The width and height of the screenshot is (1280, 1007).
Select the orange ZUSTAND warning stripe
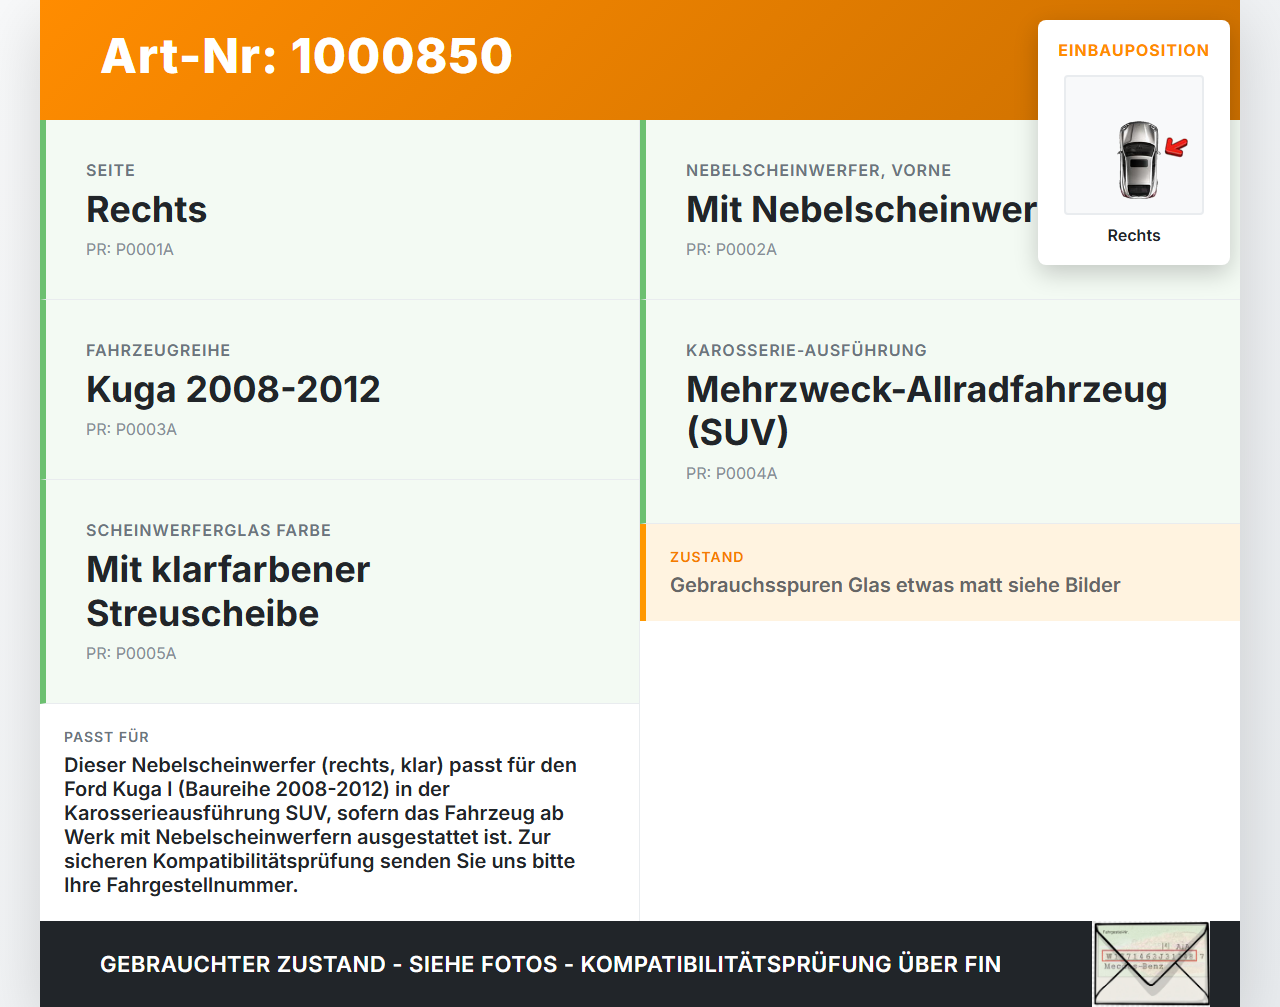[x=643, y=572]
